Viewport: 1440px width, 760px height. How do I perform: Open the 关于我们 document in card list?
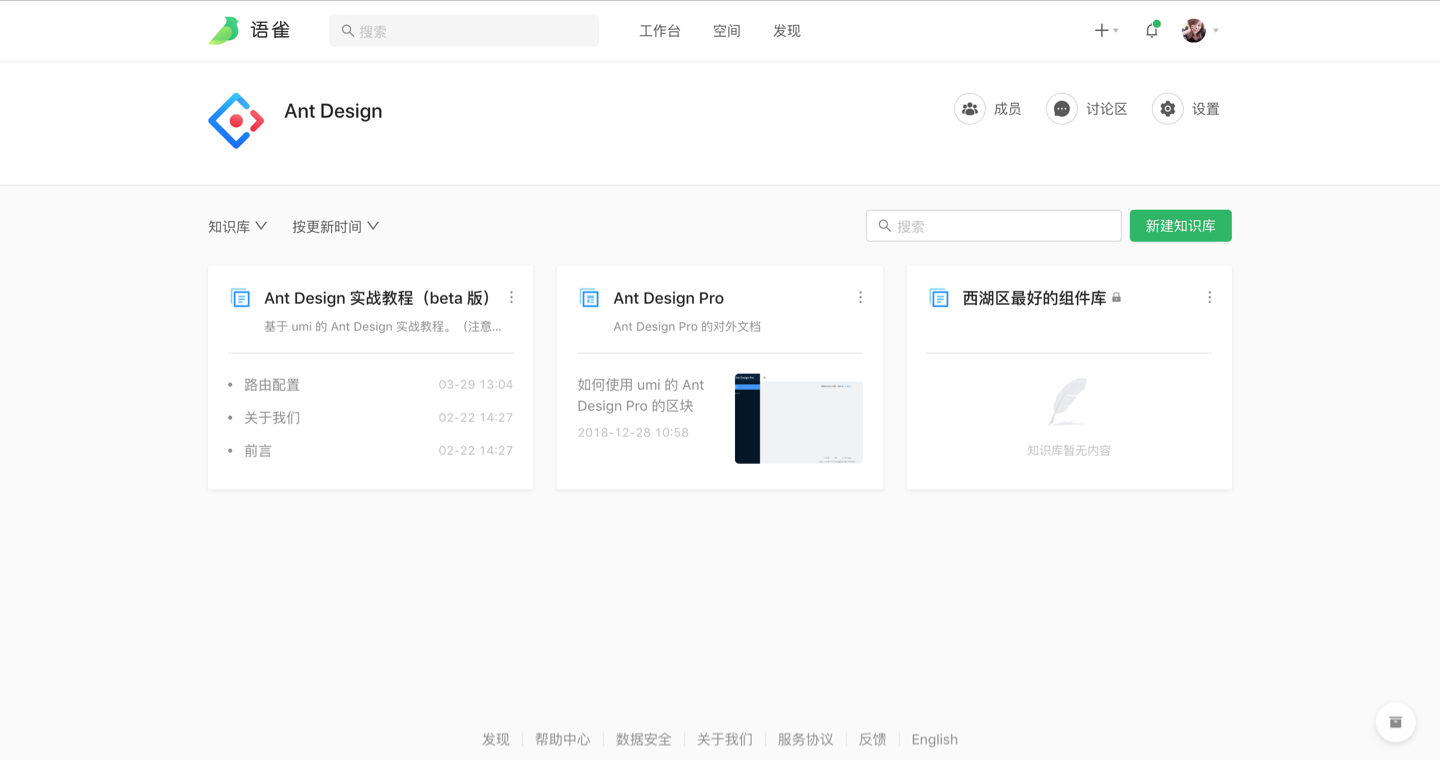(x=272, y=418)
